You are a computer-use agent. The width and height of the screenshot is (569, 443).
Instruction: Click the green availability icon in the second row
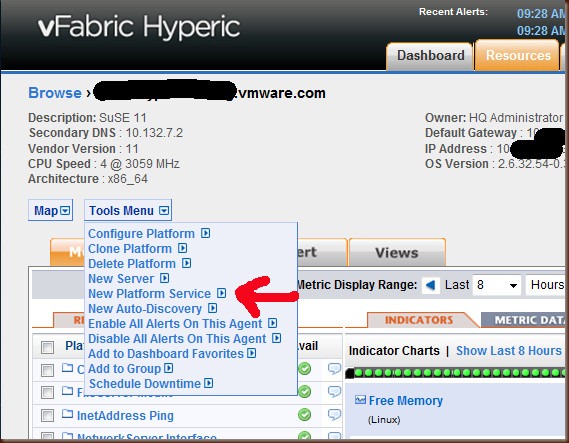tap(304, 391)
